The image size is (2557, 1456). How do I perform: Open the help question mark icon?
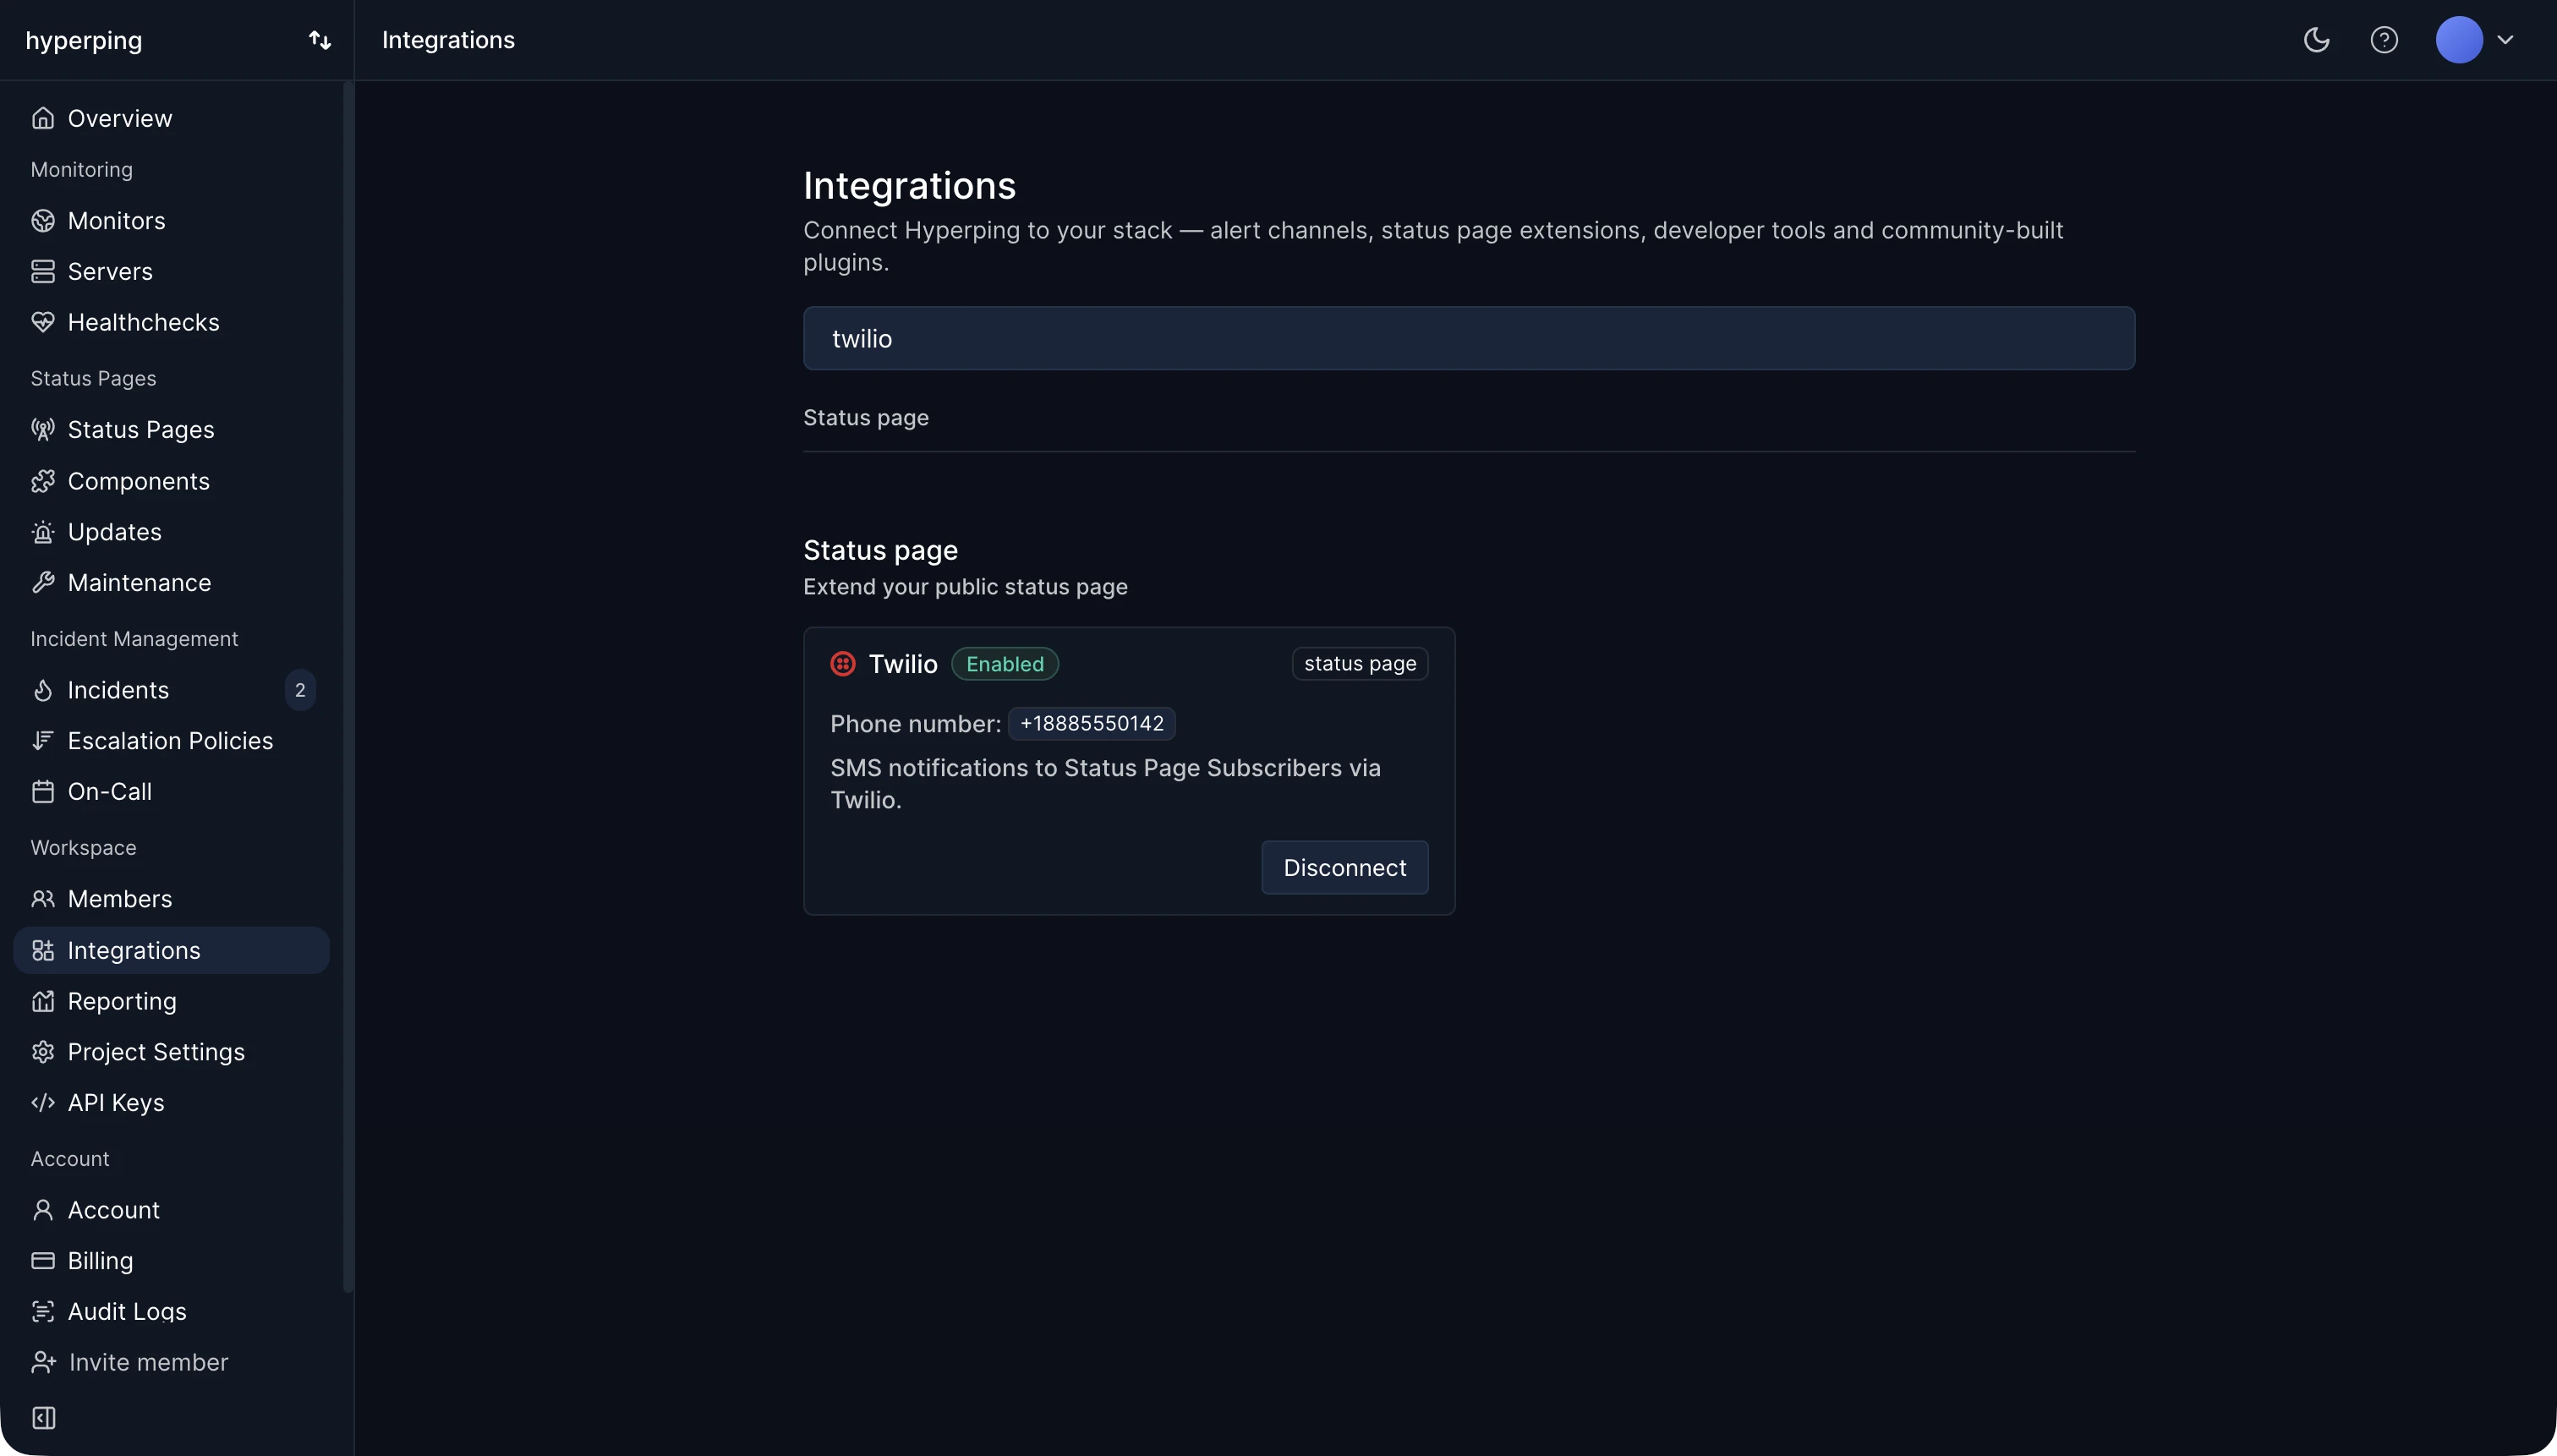click(2384, 40)
